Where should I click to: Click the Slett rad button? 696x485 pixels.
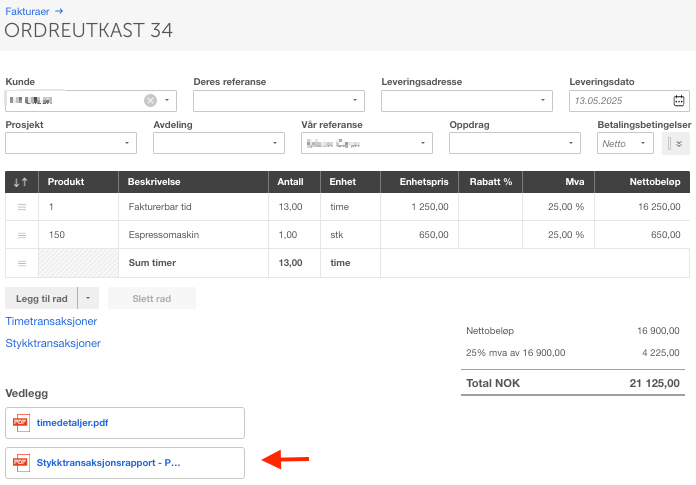pyautogui.click(x=152, y=298)
